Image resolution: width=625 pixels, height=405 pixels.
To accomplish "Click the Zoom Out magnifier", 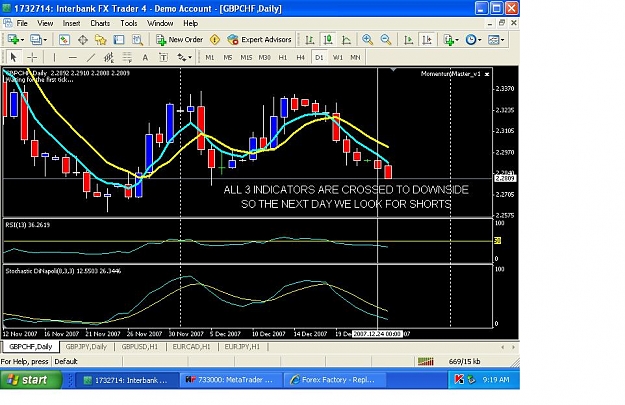I will (x=385, y=39).
